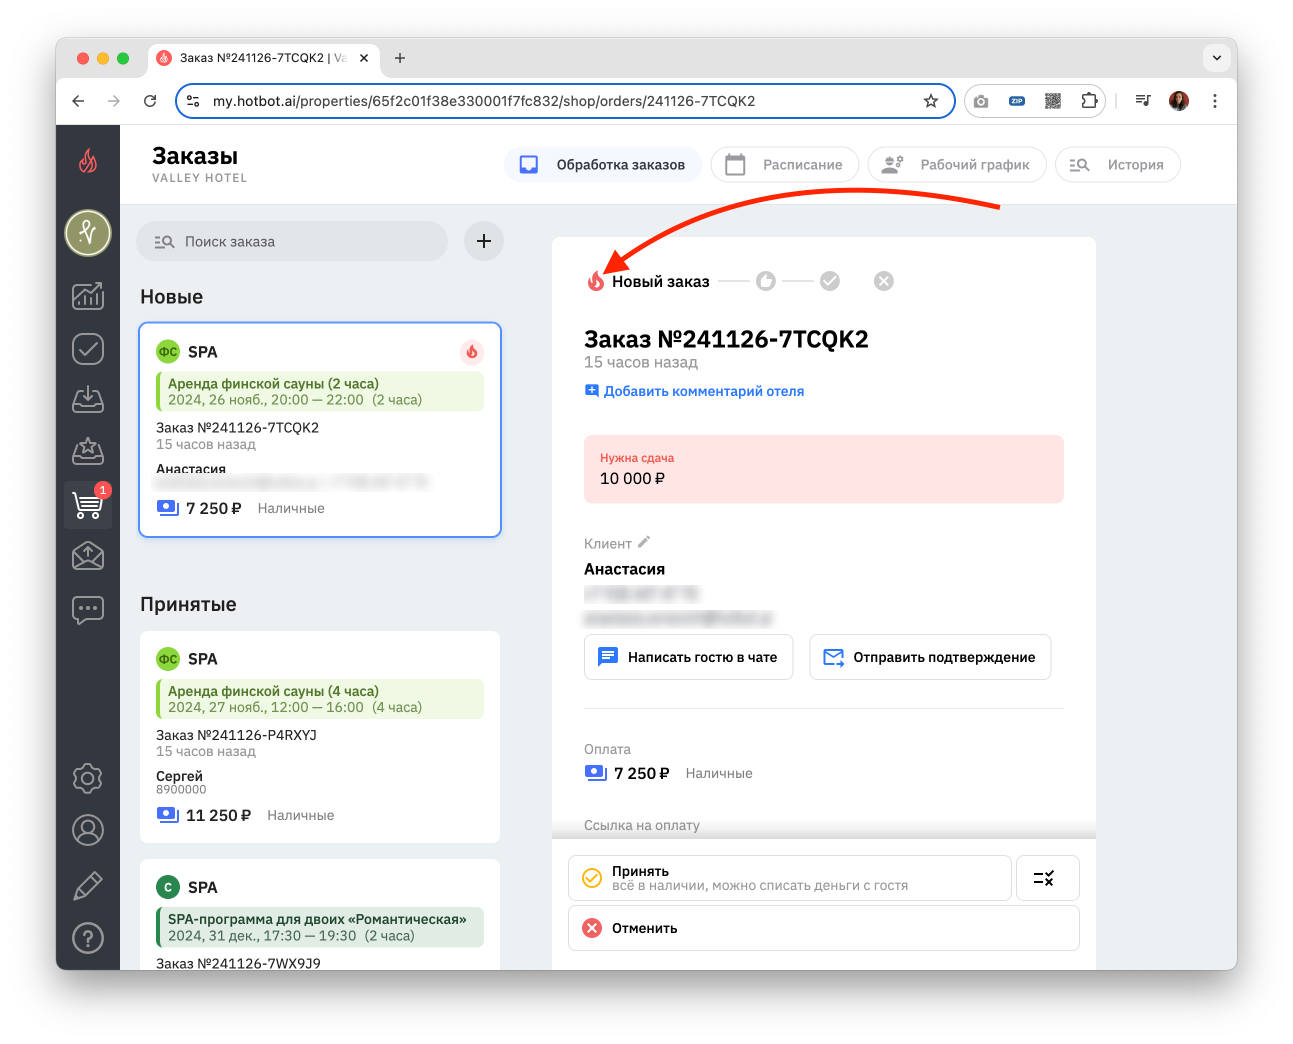Select the checkmark status step
Image resolution: width=1293 pixels, height=1044 pixels.
coord(830,281)
